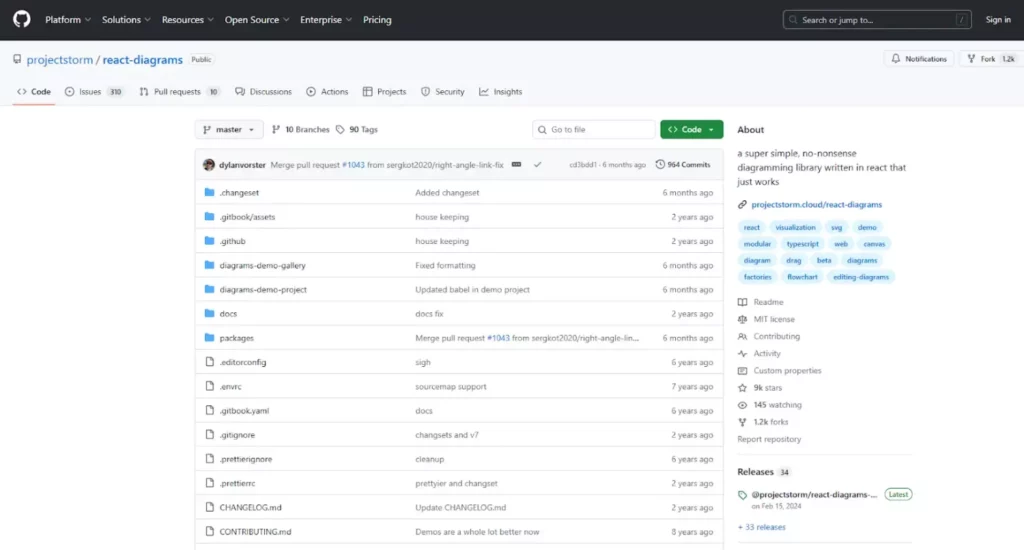Switch to the Insights tab
This screenshot has width=1024, height=550.
[x=501, y=91]
